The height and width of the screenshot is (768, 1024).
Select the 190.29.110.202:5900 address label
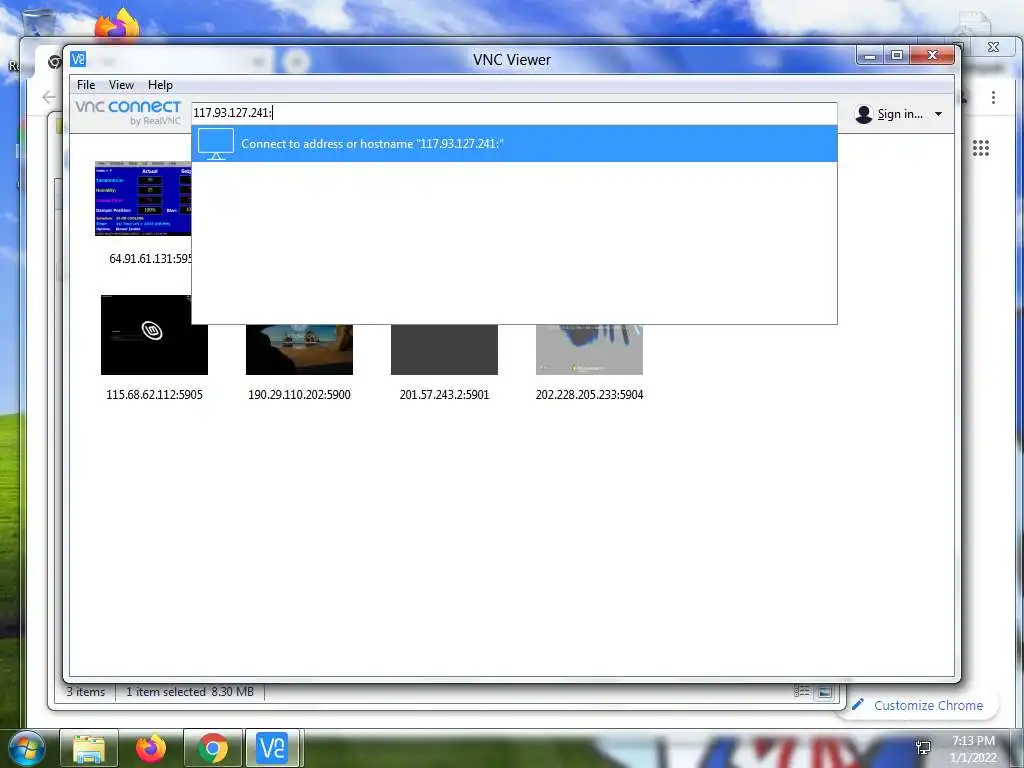pos(299,394)
